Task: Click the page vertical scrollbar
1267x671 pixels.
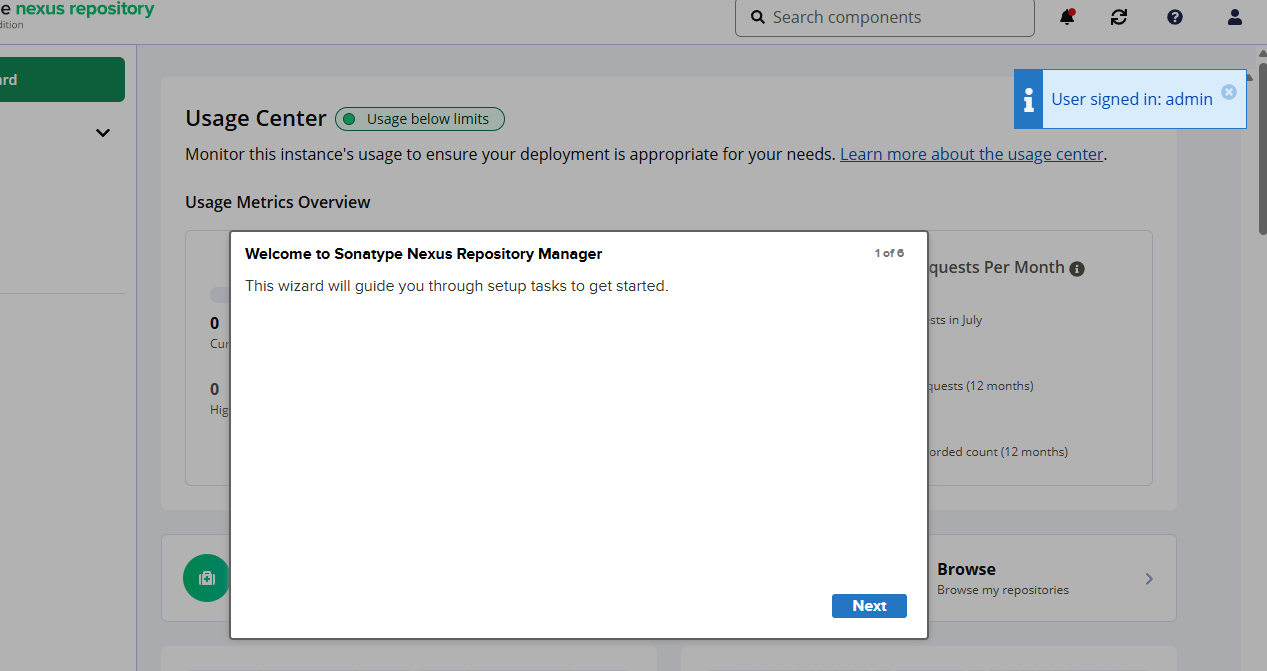Action: [x=1262, y=150]
